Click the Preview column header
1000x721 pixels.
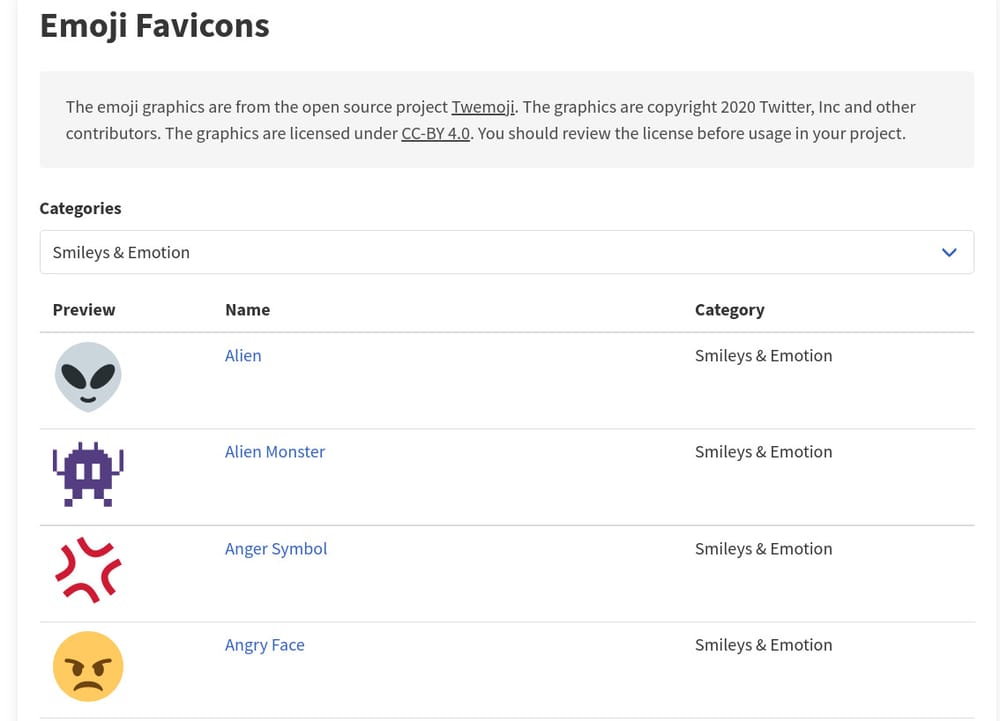tap(84, 309)
